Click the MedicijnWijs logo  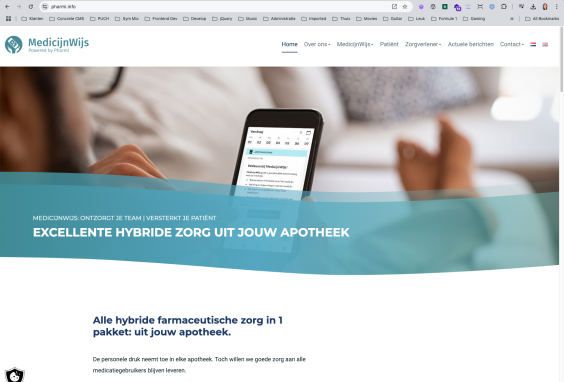(47, 45)
